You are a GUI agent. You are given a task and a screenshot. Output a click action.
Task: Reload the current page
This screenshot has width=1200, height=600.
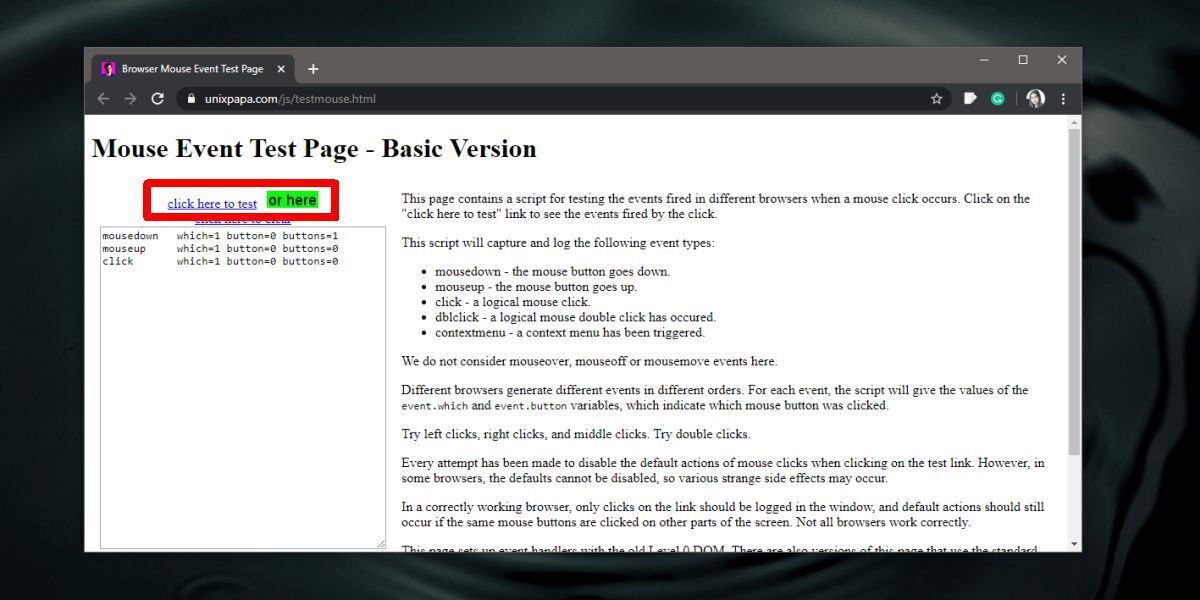point(158,98)
